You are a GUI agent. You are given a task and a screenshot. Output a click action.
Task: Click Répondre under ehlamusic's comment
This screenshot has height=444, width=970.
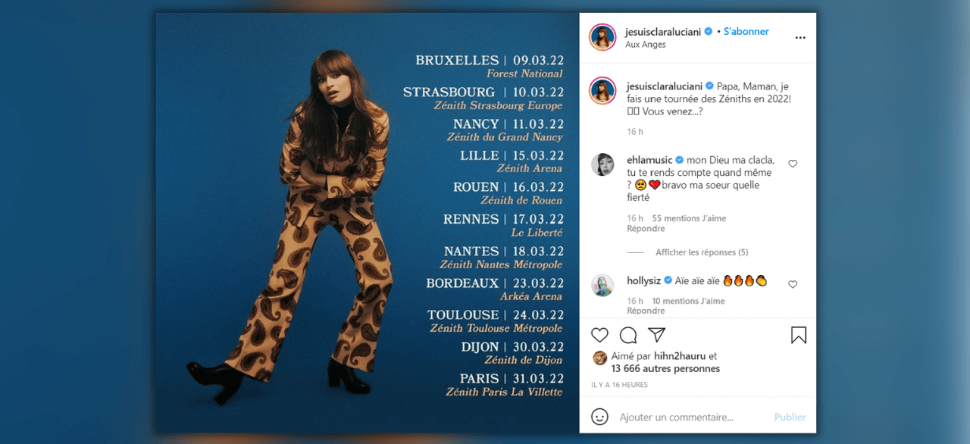[x=646, y=229]
